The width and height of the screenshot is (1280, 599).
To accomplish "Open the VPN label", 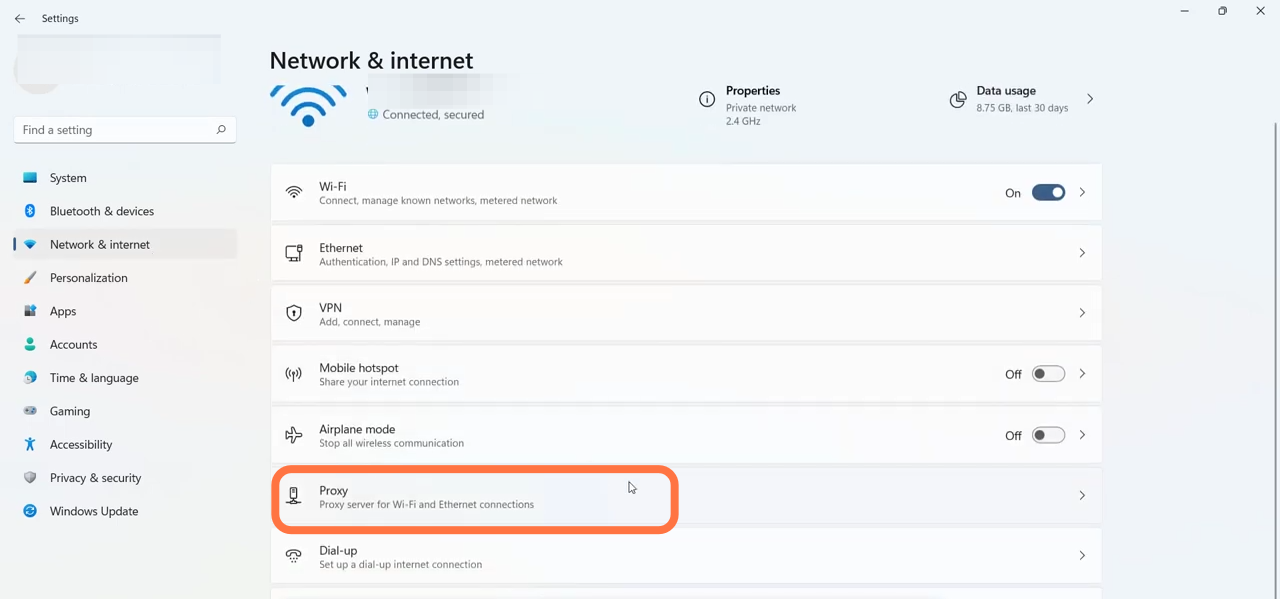I will (x=330, y=307).
